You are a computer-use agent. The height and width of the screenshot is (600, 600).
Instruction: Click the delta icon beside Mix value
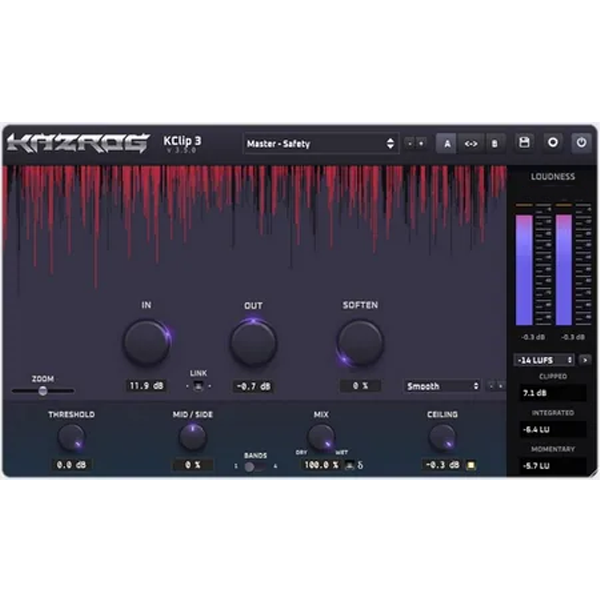[361, 465]
